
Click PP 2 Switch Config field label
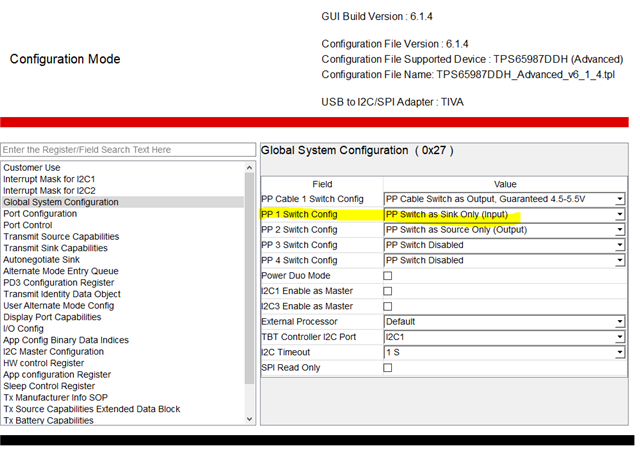point(299,229)
